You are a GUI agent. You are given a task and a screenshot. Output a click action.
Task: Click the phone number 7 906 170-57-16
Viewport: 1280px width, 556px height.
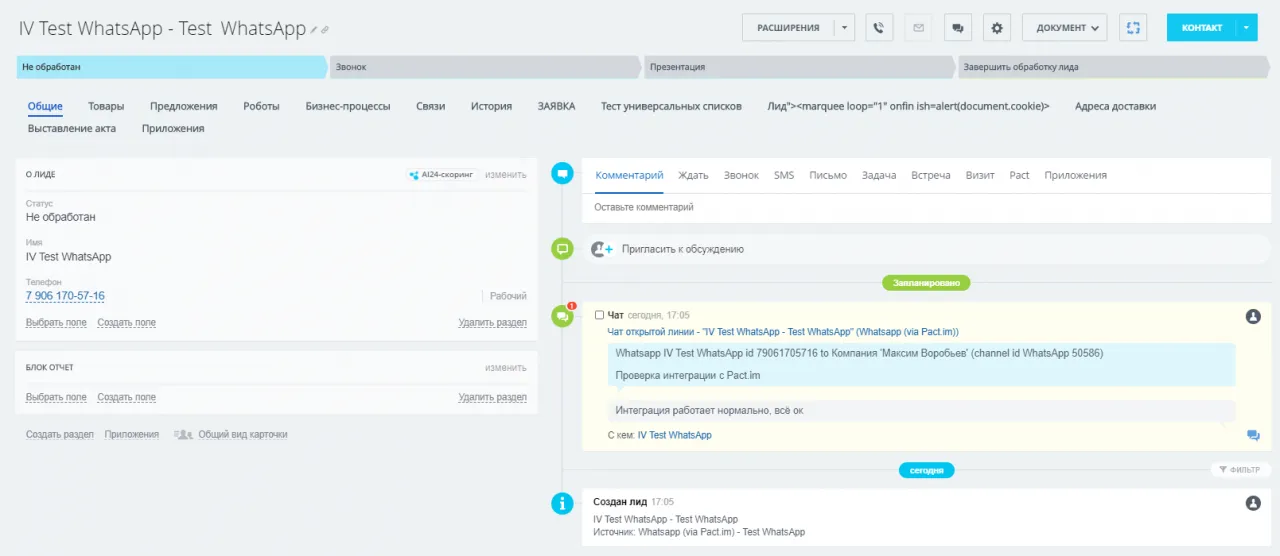click(x=65, y=296)
